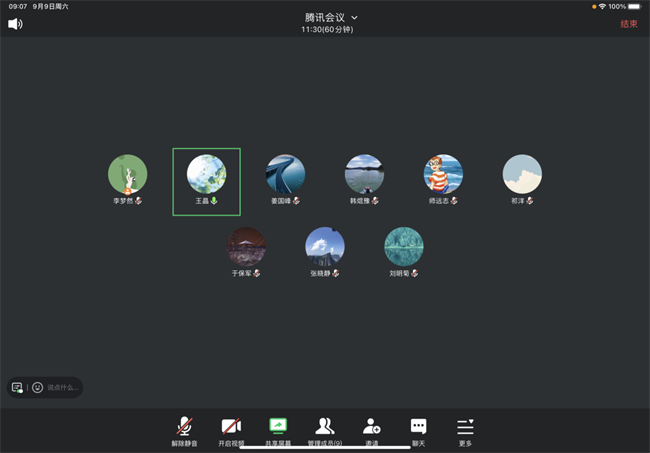The height and width of the screenshot is (453, 650).
Task: Click muted mic icon next to 韩煜豫
Action: 375,201
